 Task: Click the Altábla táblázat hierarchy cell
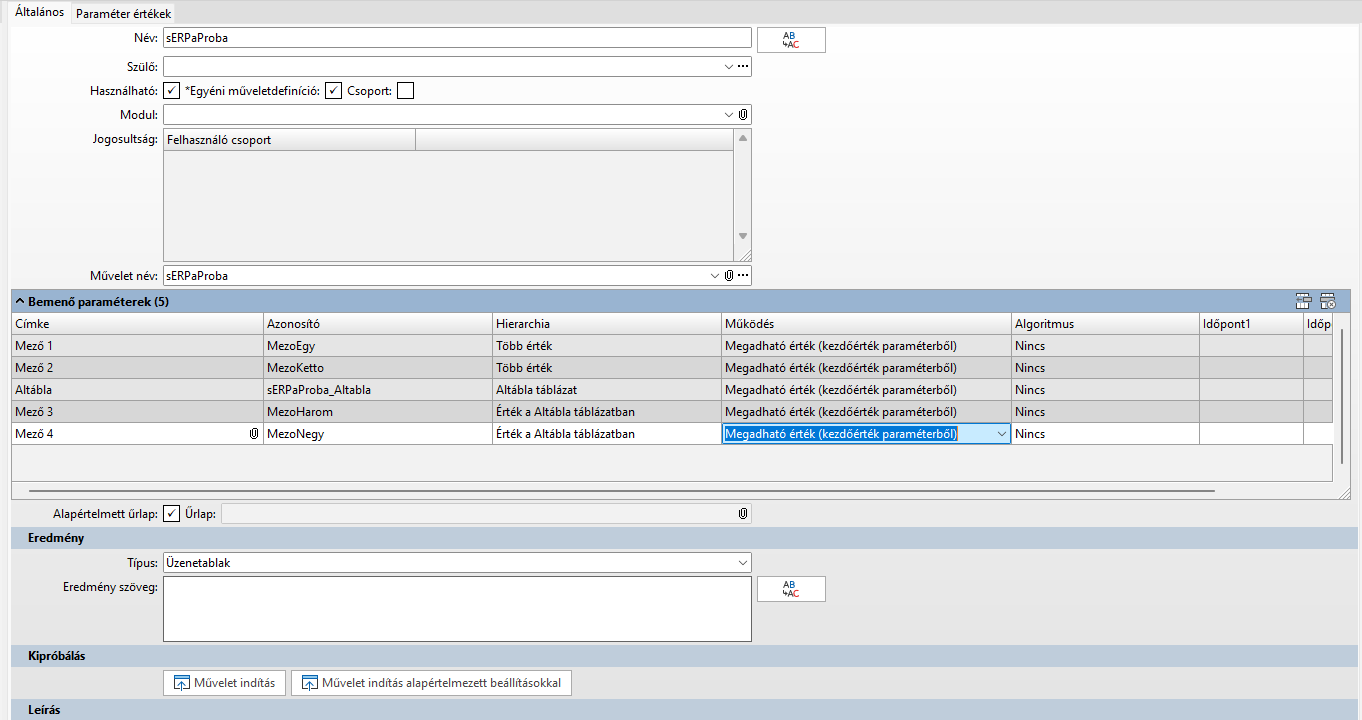[x=607, y=390]
